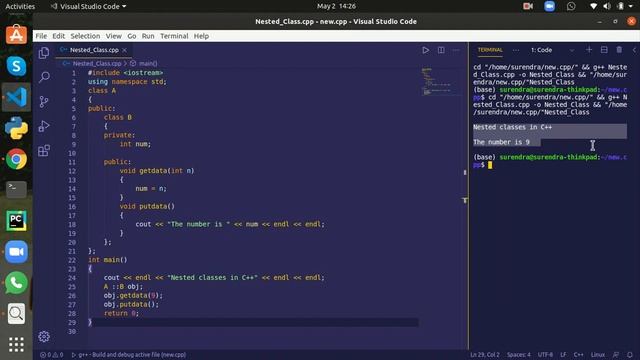Open the Ubuntu Software dock icon
The width and height of the screenshot is (640, 360).
point(16,35)
